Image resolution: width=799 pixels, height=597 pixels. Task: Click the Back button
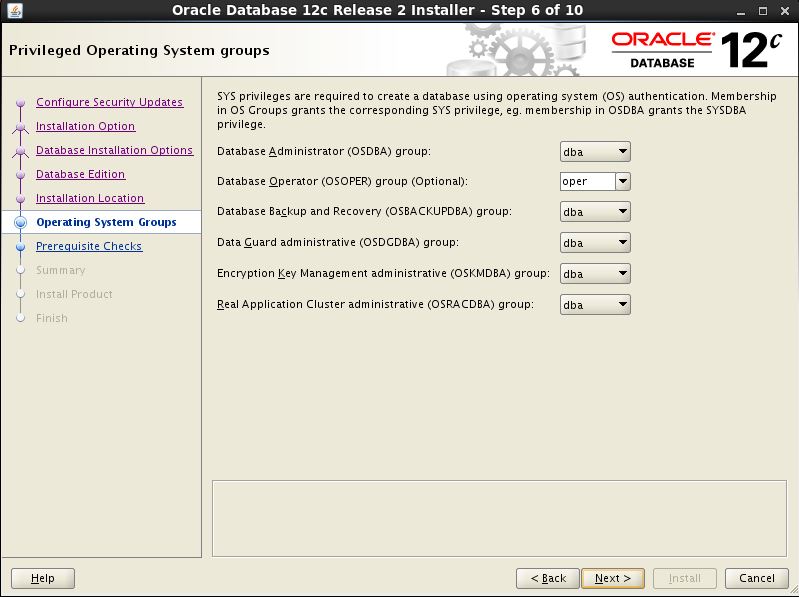(548, 578)
